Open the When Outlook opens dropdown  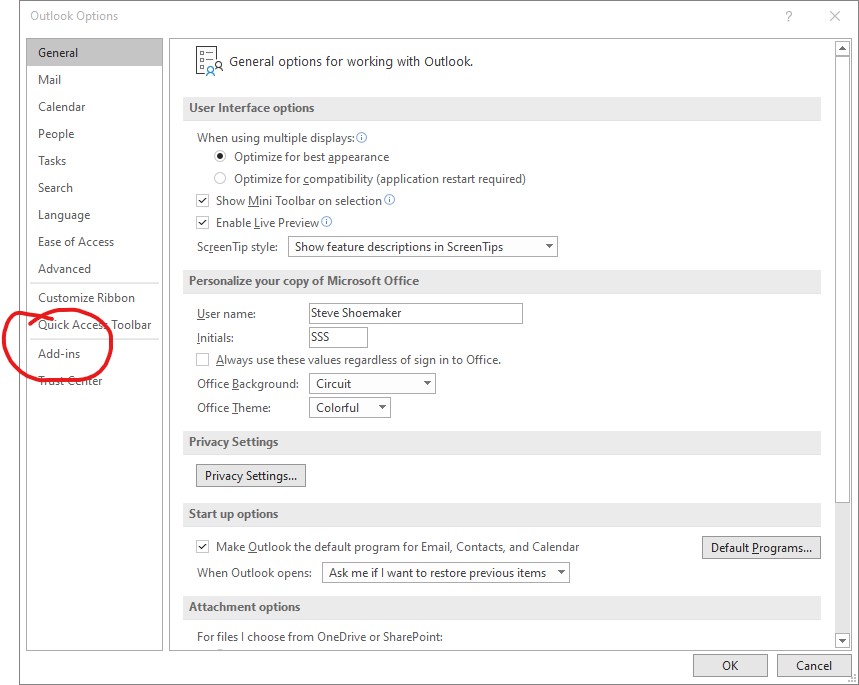coord(445,573)
